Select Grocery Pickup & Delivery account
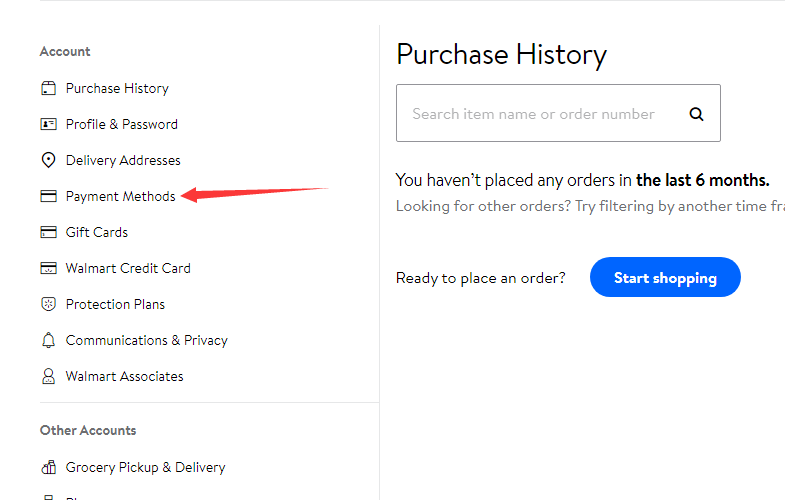This screenshot has width=785, height=500. (145, 467)
